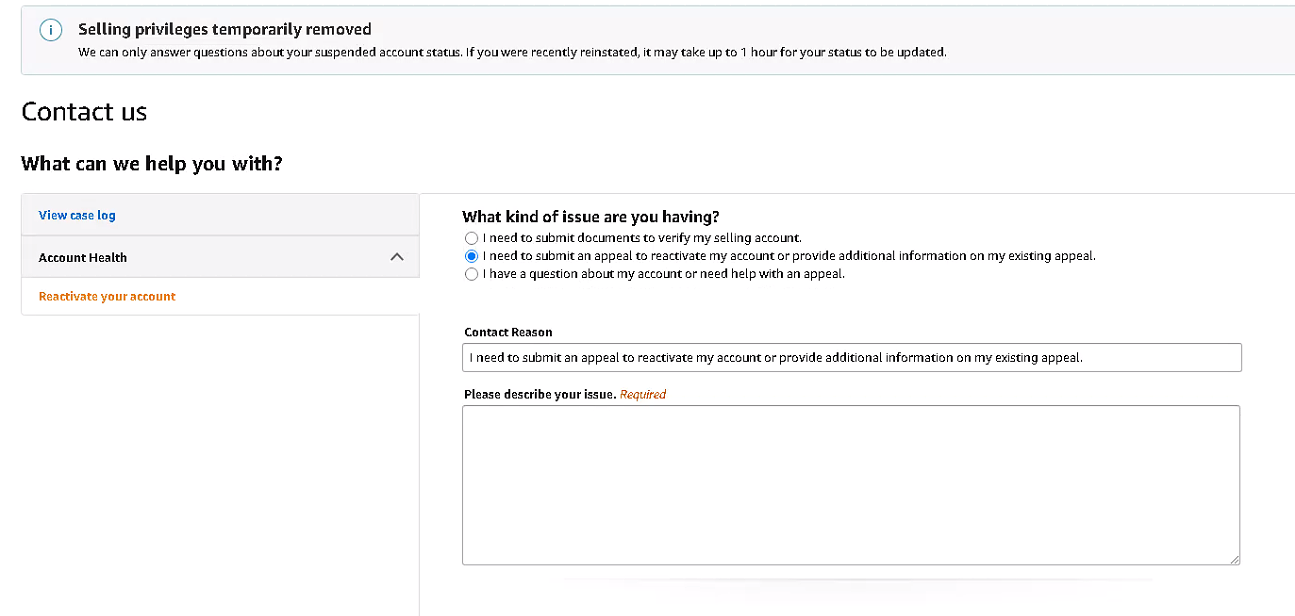Open the View case log link

point(77,215)
